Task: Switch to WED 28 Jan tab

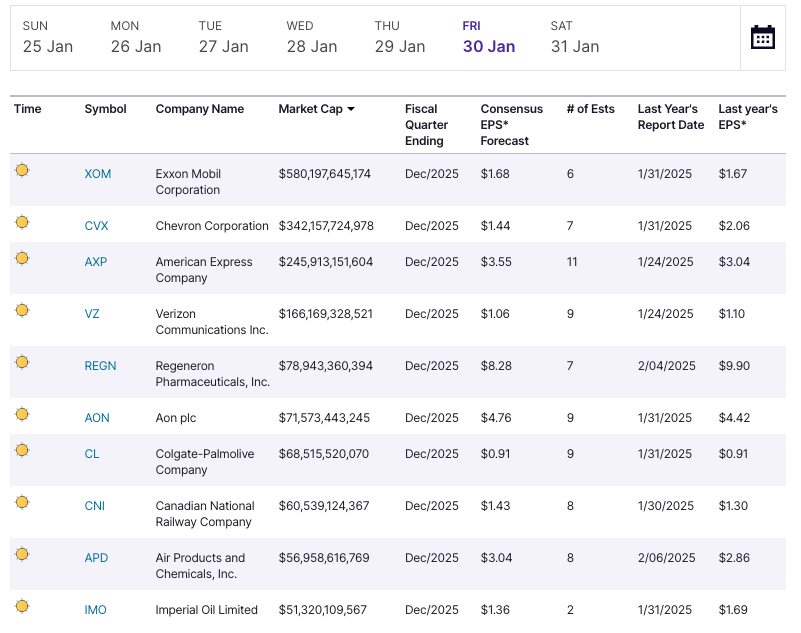Action: click(311, 37)
